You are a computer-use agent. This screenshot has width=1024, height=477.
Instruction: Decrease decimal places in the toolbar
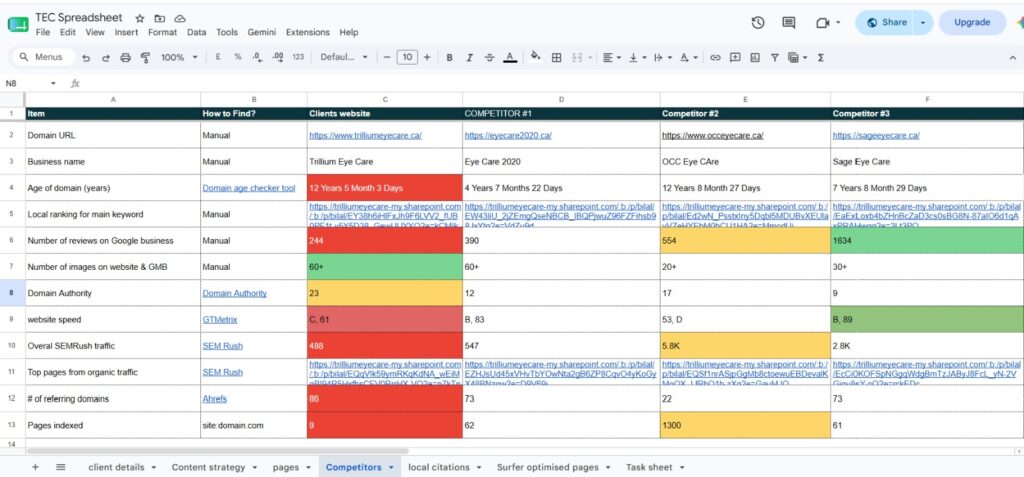pos(257,58)
